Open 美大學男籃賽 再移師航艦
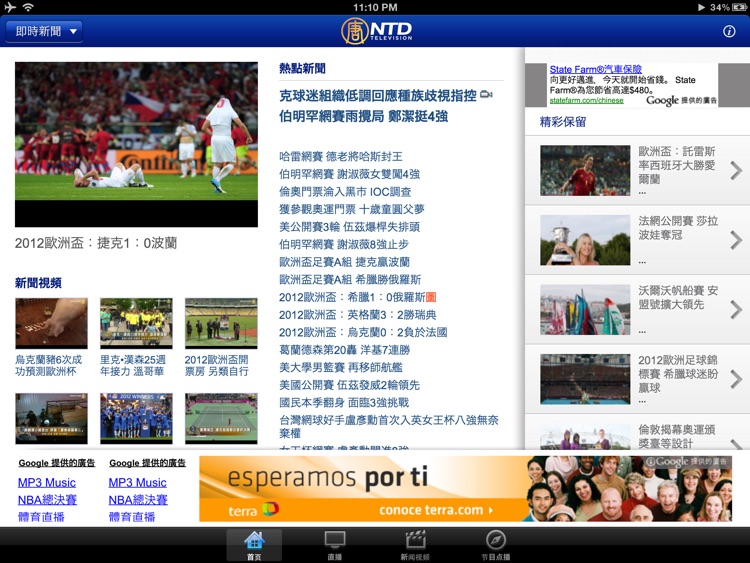Viewport: 750px width, 563px height. (341, 367)
